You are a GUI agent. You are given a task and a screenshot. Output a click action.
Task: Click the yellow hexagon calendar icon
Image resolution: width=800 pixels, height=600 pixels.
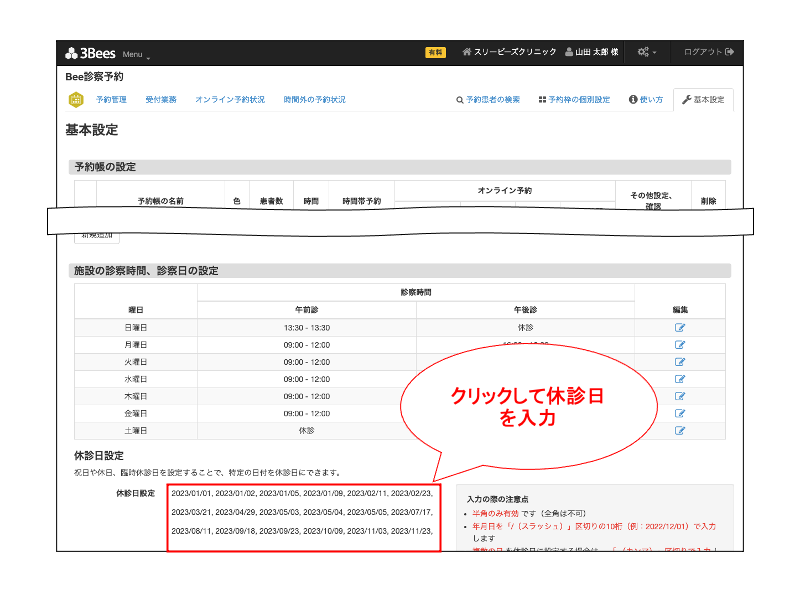click(x=76, y=99)
